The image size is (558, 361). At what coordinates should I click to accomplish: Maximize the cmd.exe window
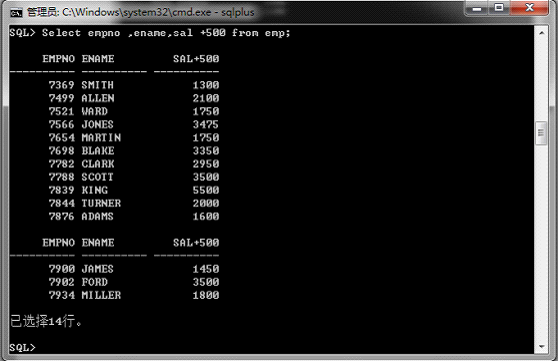[499, 8]
